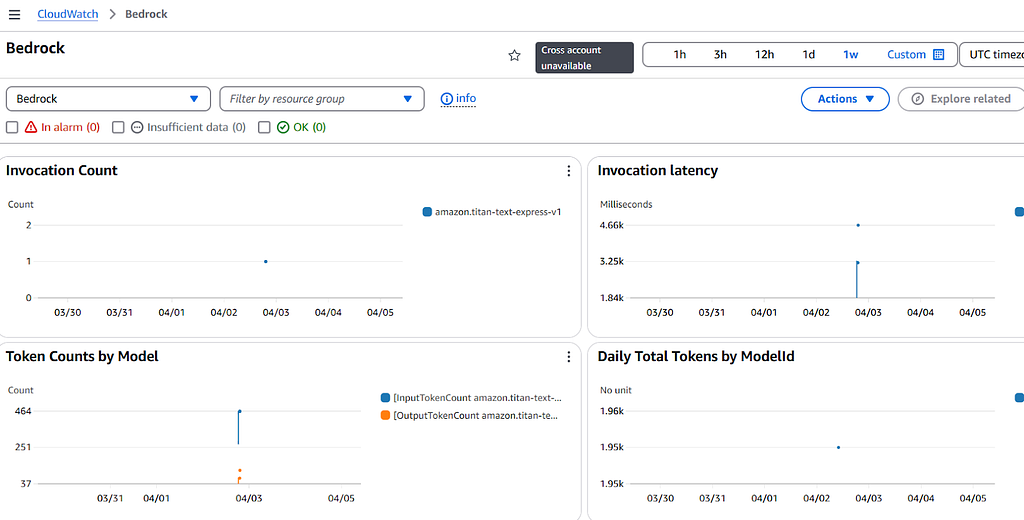
Task: Open the Bedrock service dropdown
Action: pyautogui.click(x=108, y=99)
